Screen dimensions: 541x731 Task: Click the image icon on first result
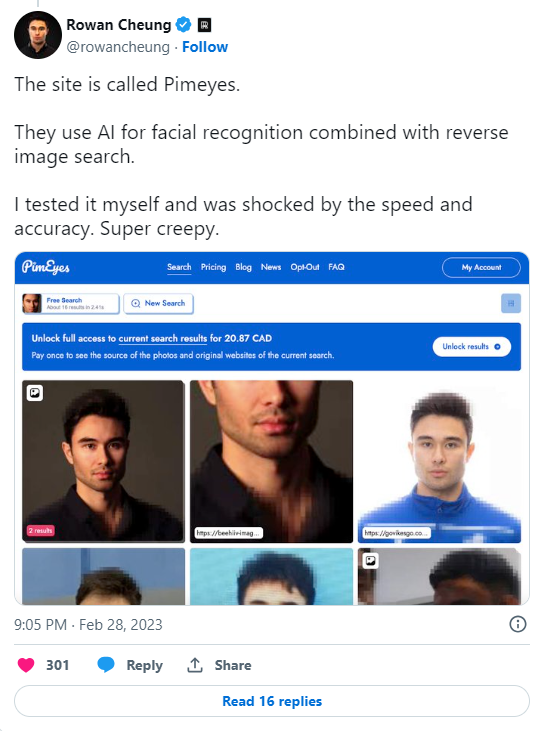pos(35,393)
